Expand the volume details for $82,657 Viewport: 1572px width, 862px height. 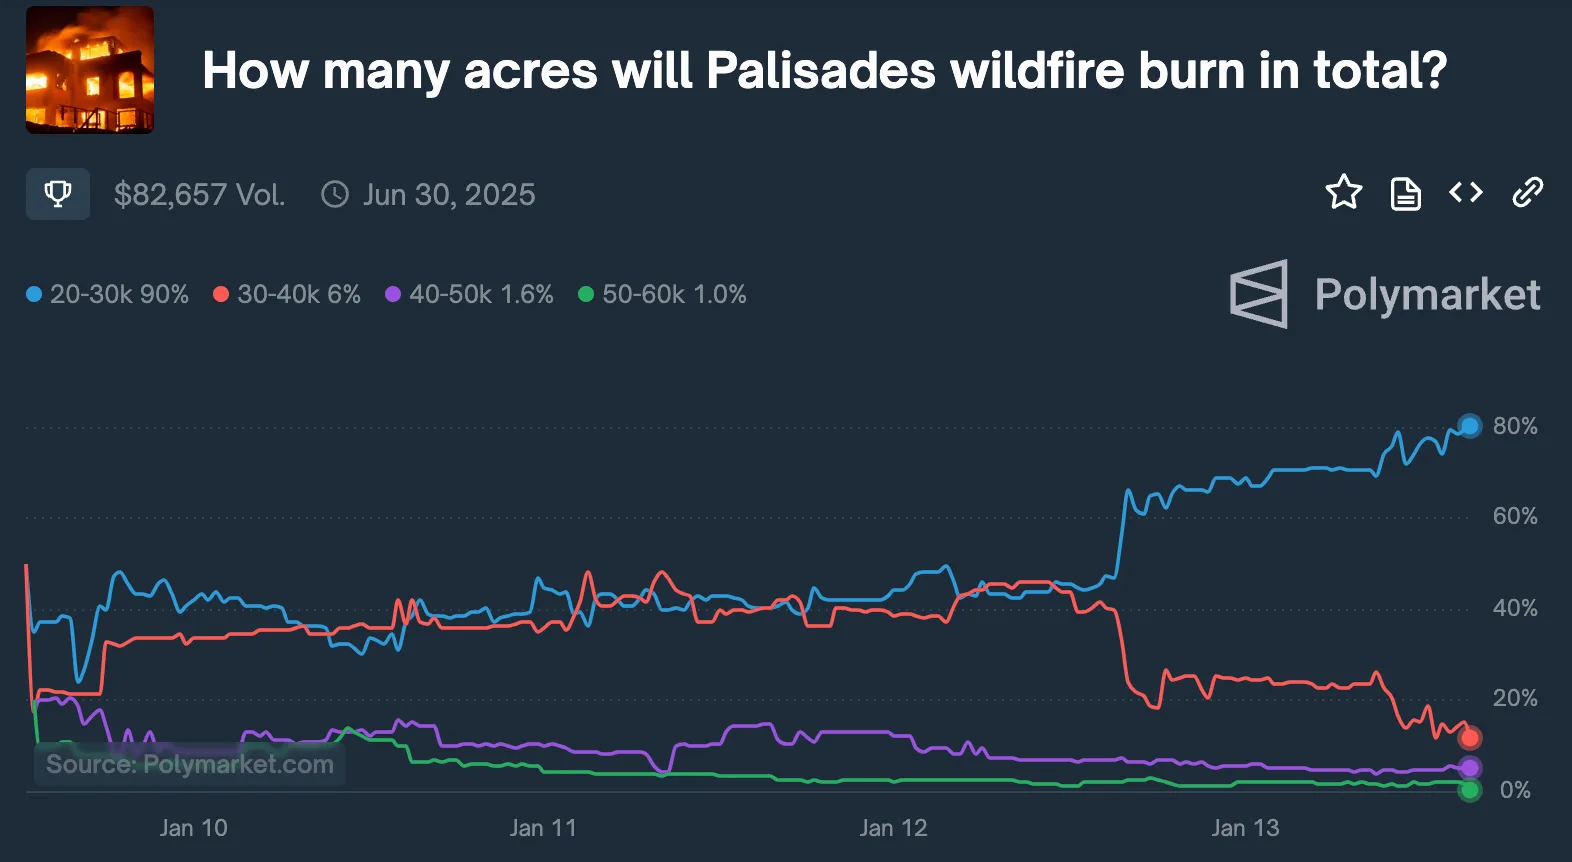[x=199, y=194]
